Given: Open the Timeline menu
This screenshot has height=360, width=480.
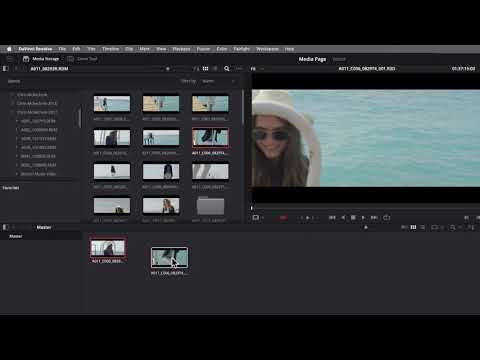Looking at the screenshot, I should coord(110,49).
